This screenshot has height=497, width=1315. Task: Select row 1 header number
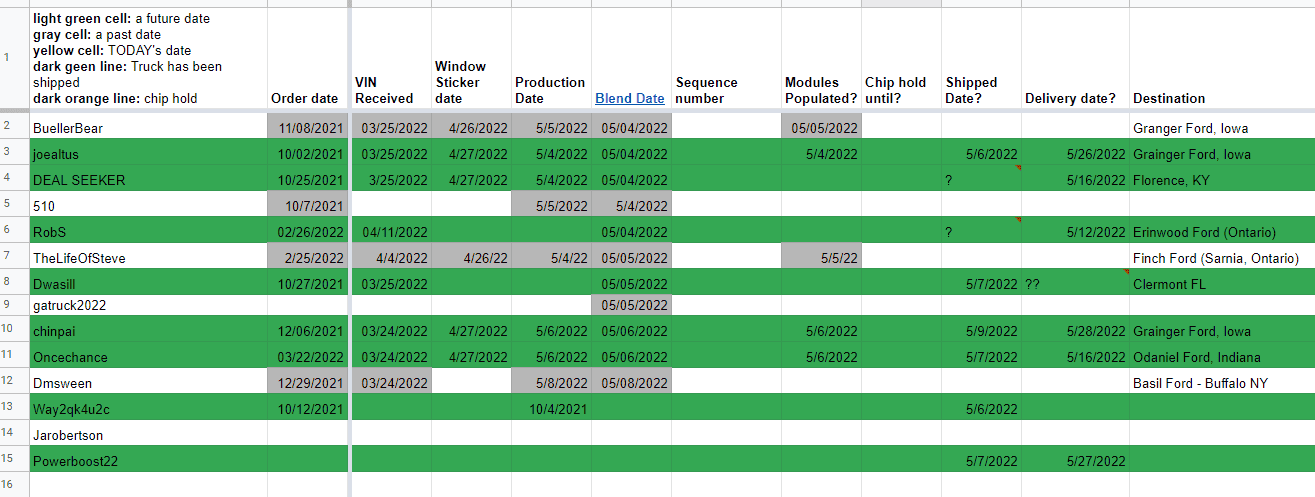(x=7, y=58)
